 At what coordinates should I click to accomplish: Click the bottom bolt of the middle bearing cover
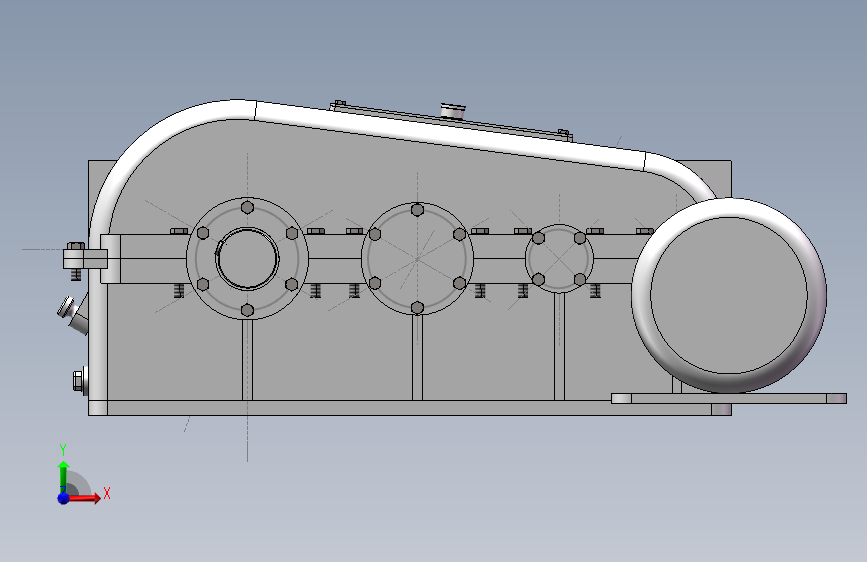coord(417,308)
